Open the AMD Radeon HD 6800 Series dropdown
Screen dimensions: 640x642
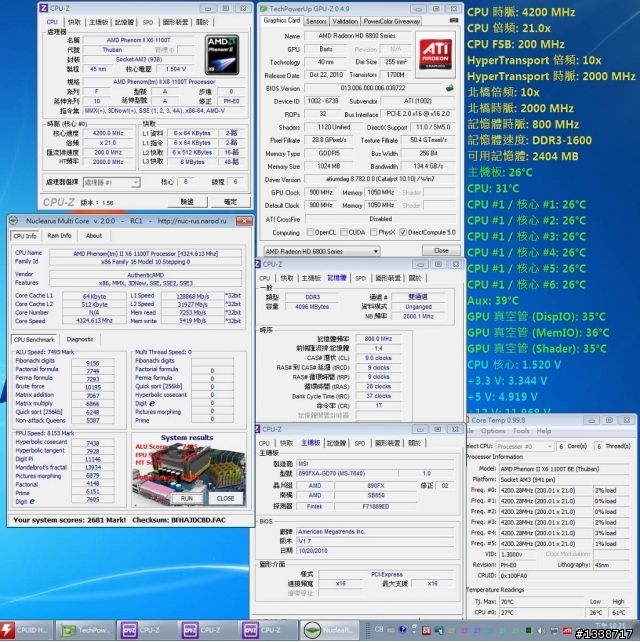pos(321,251)
